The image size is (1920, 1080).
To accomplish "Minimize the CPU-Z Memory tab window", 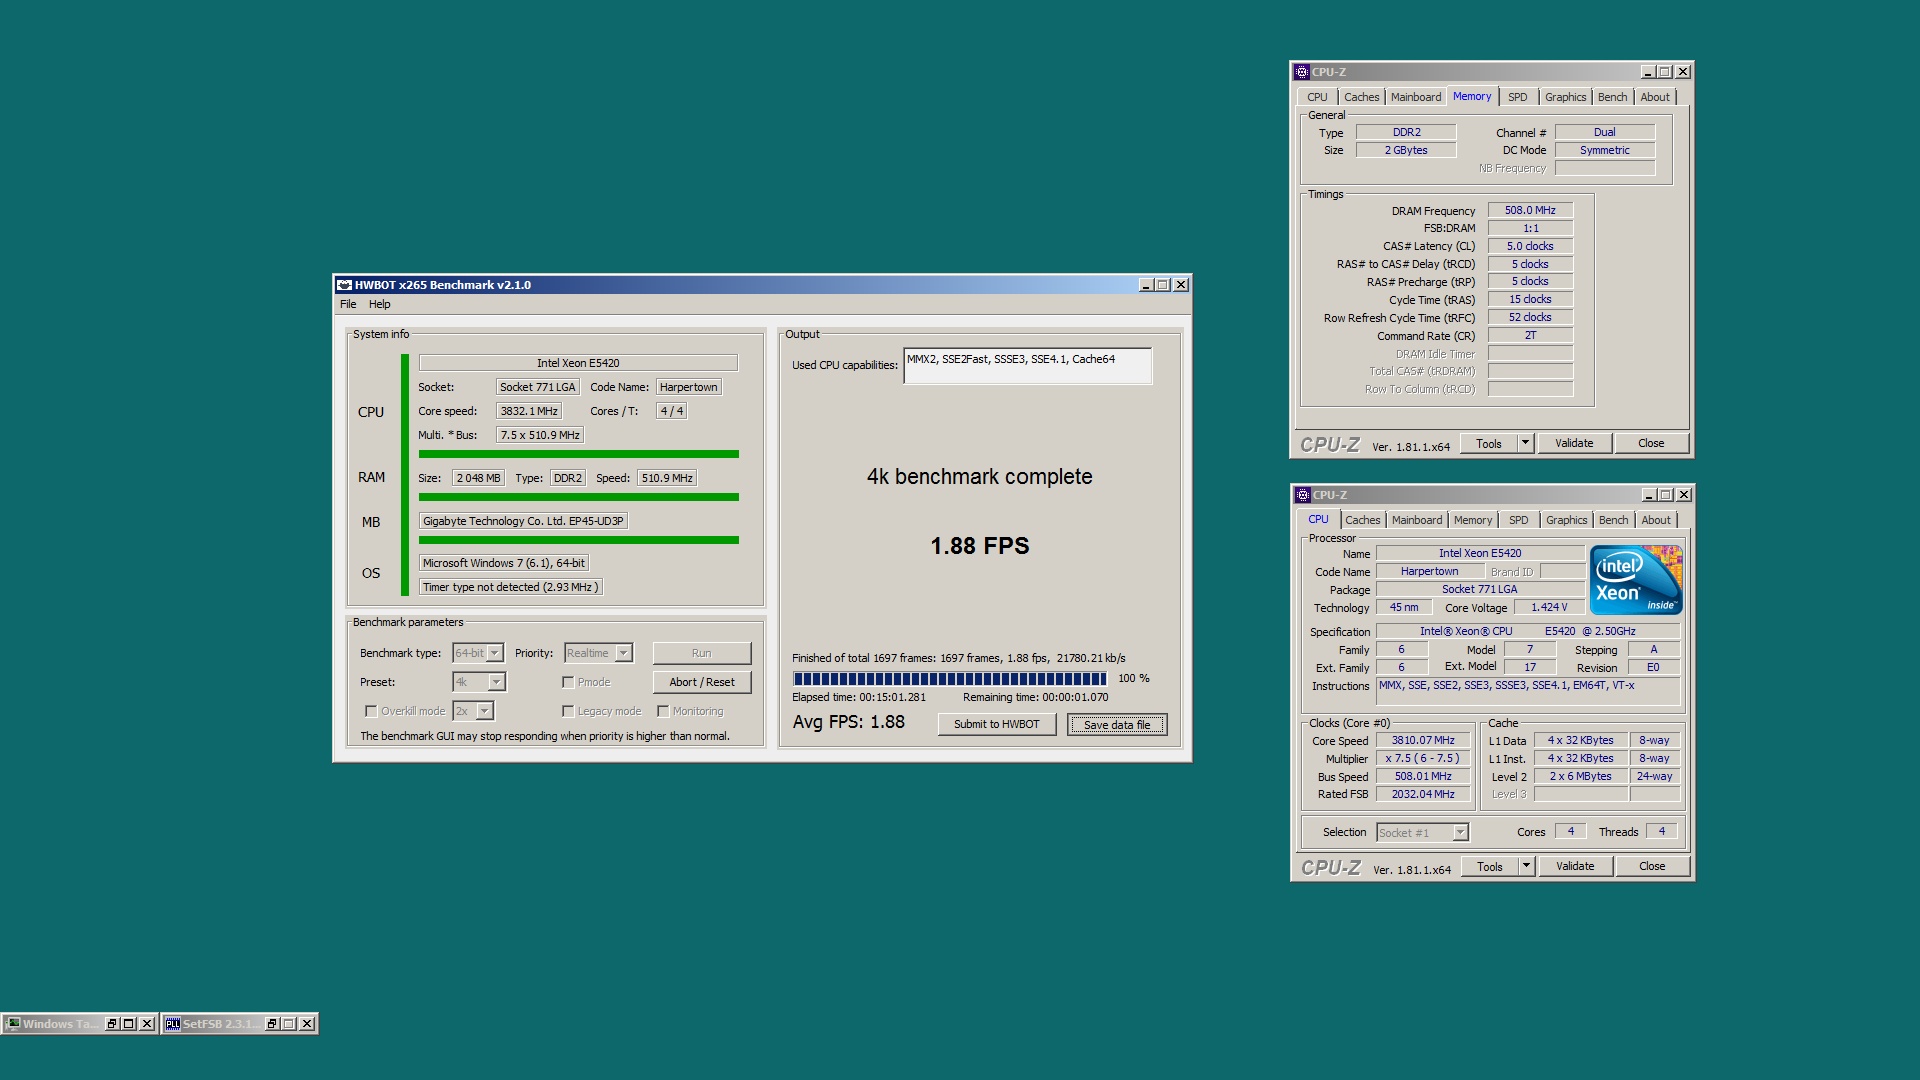I will [1648, 72].
